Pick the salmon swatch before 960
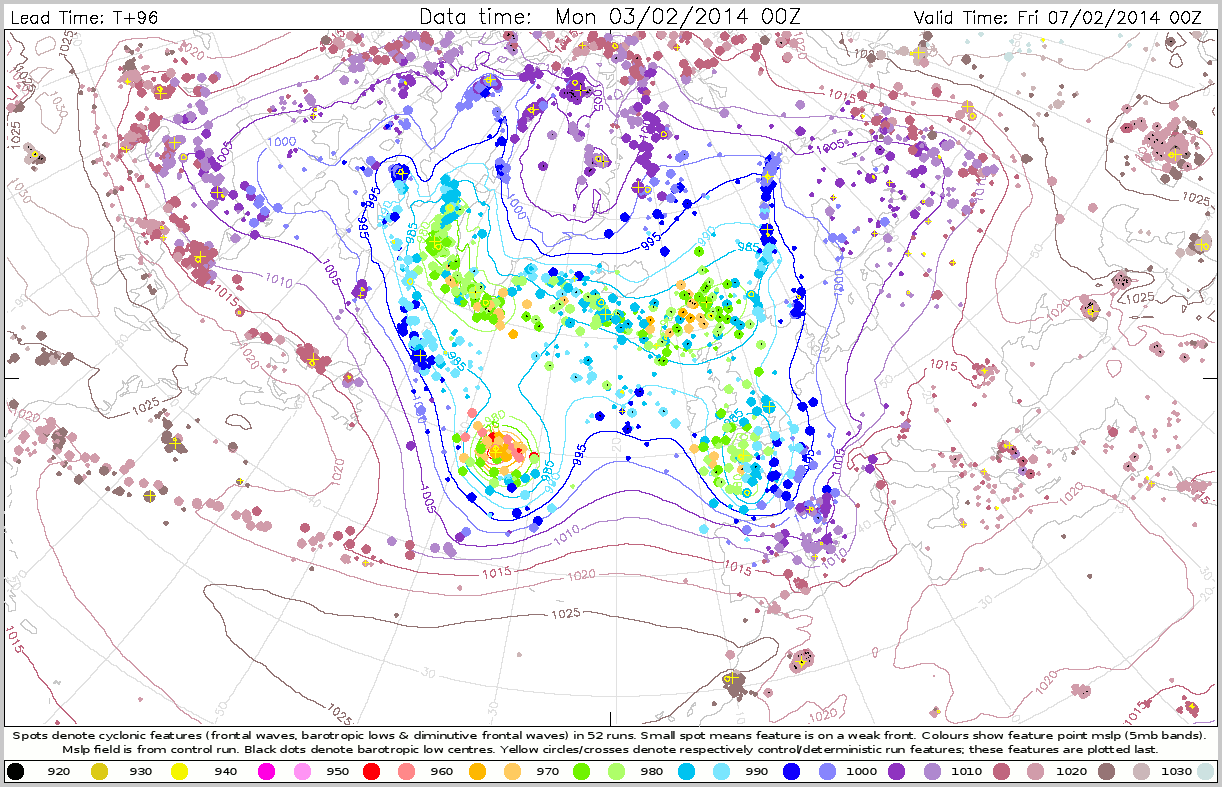The image size is (1222, 787). click(405, 771)
